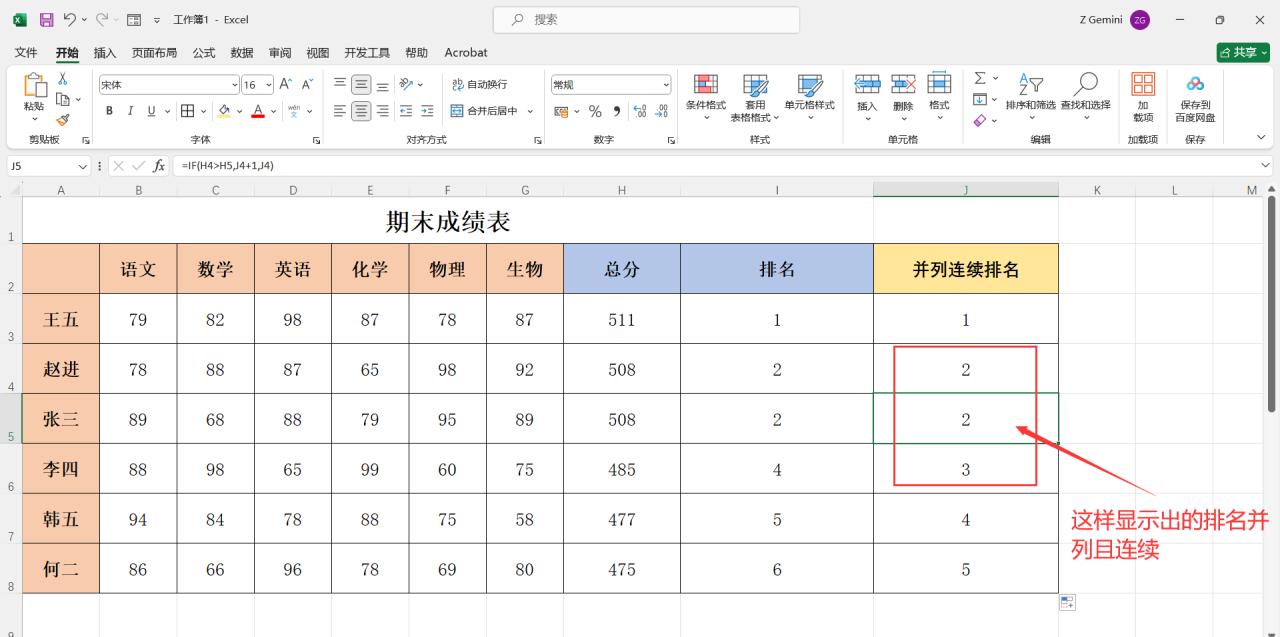Click the Conditional Formatting icon

point(706,85)
